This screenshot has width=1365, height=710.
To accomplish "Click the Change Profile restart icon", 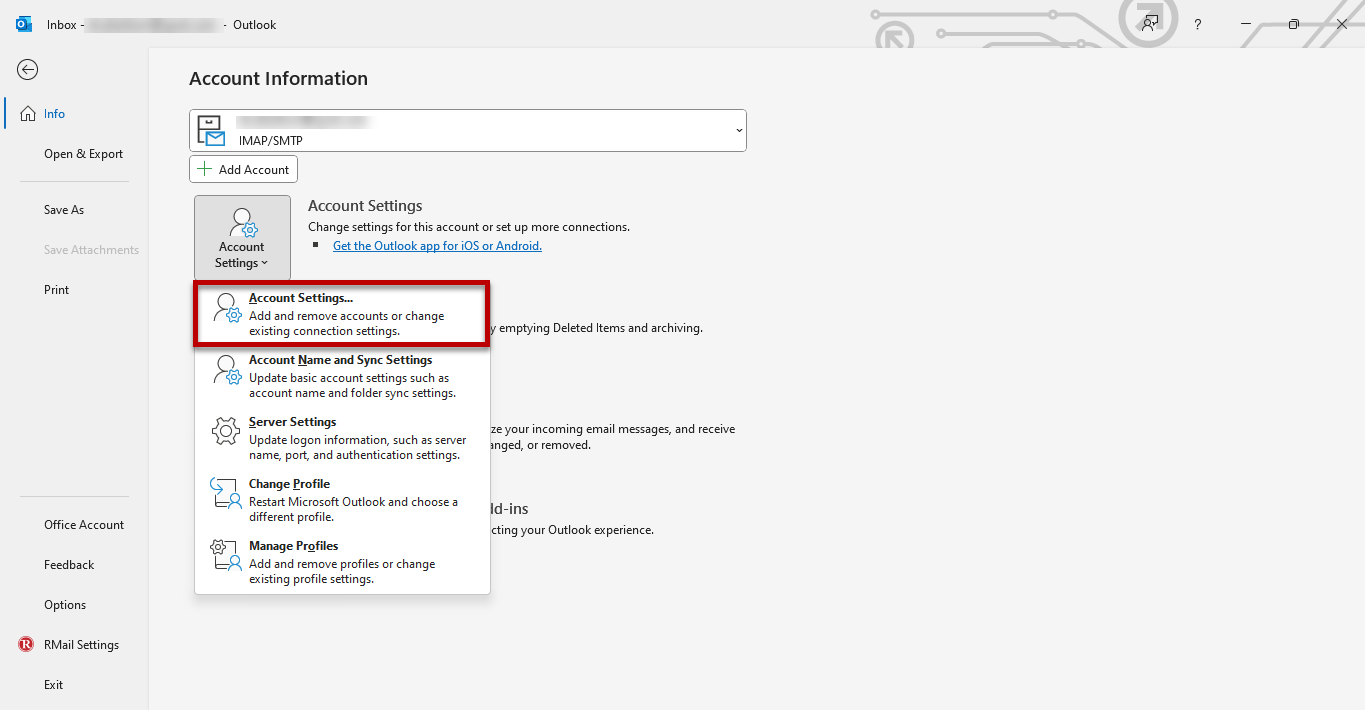I will 225,492.
